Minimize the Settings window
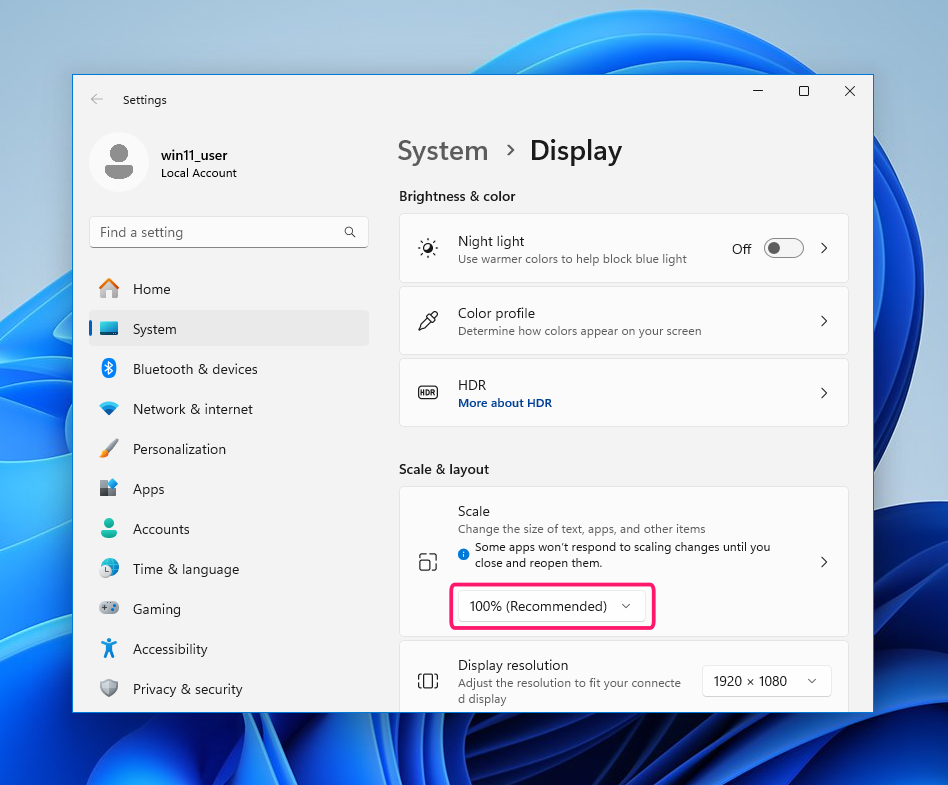The image size is (948, 785). click(x=758, y=91)
